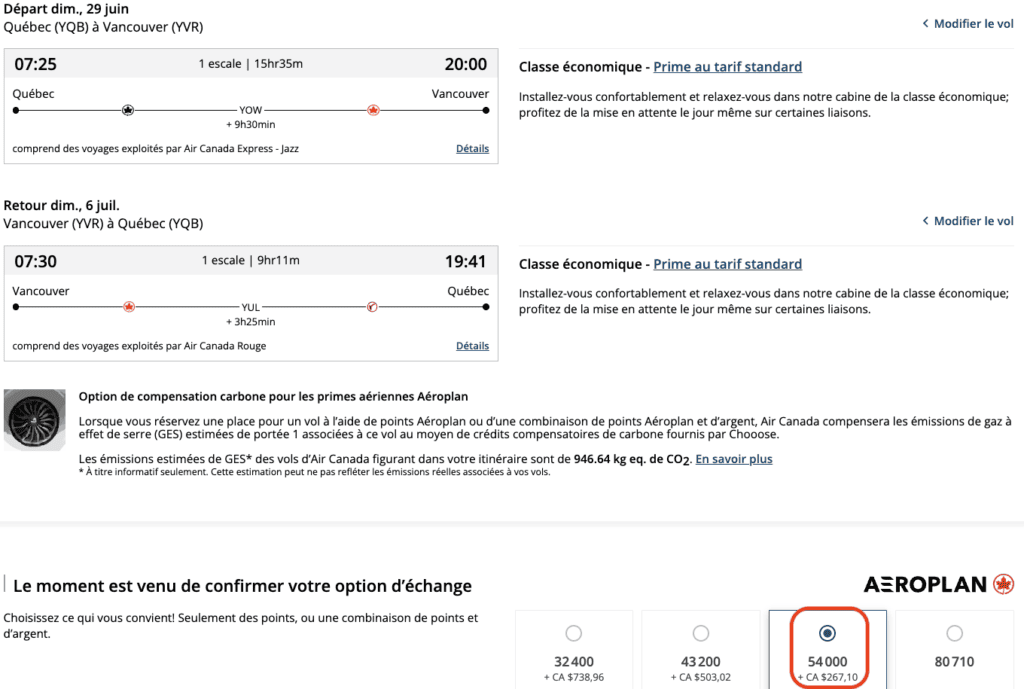Click the Air Canada maple leaf on return route
The image size is (1024, 689).
(128, 307)
